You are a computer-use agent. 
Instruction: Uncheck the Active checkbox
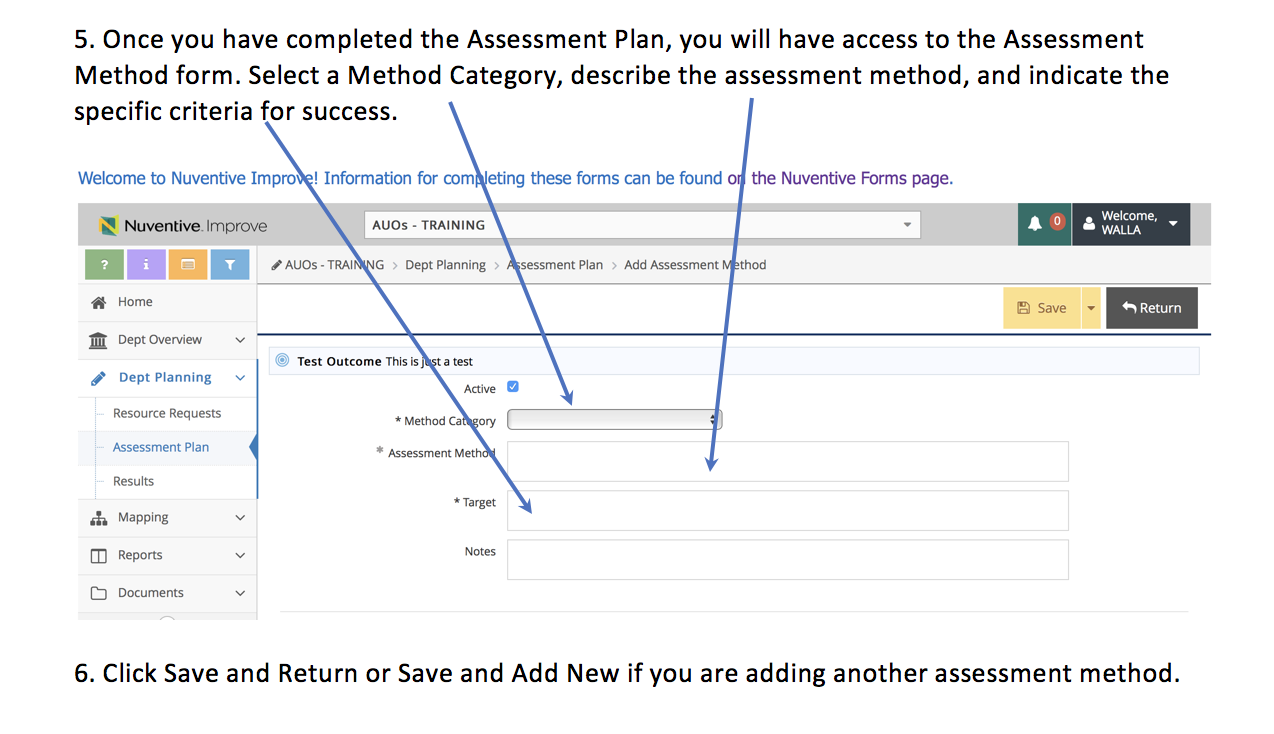(513, 387)
